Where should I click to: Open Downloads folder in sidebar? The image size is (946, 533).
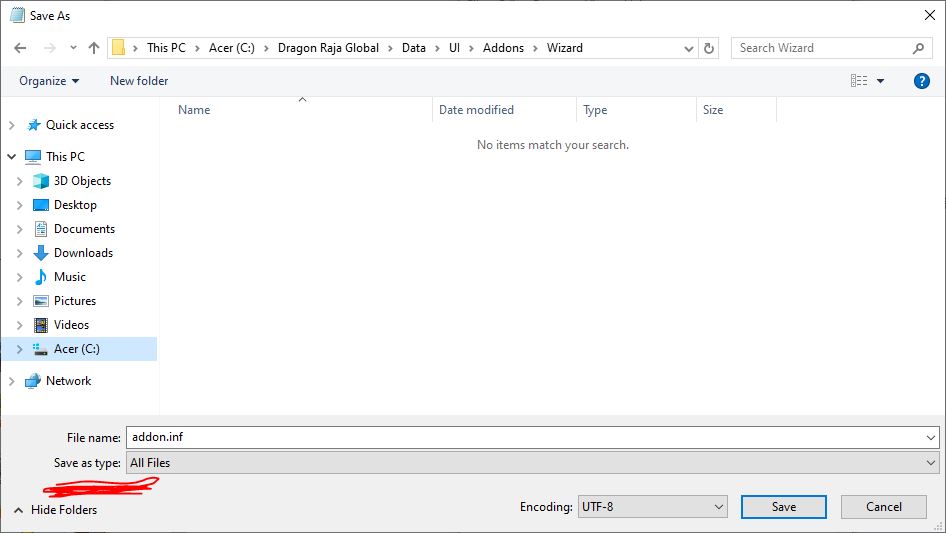point(83,253)
